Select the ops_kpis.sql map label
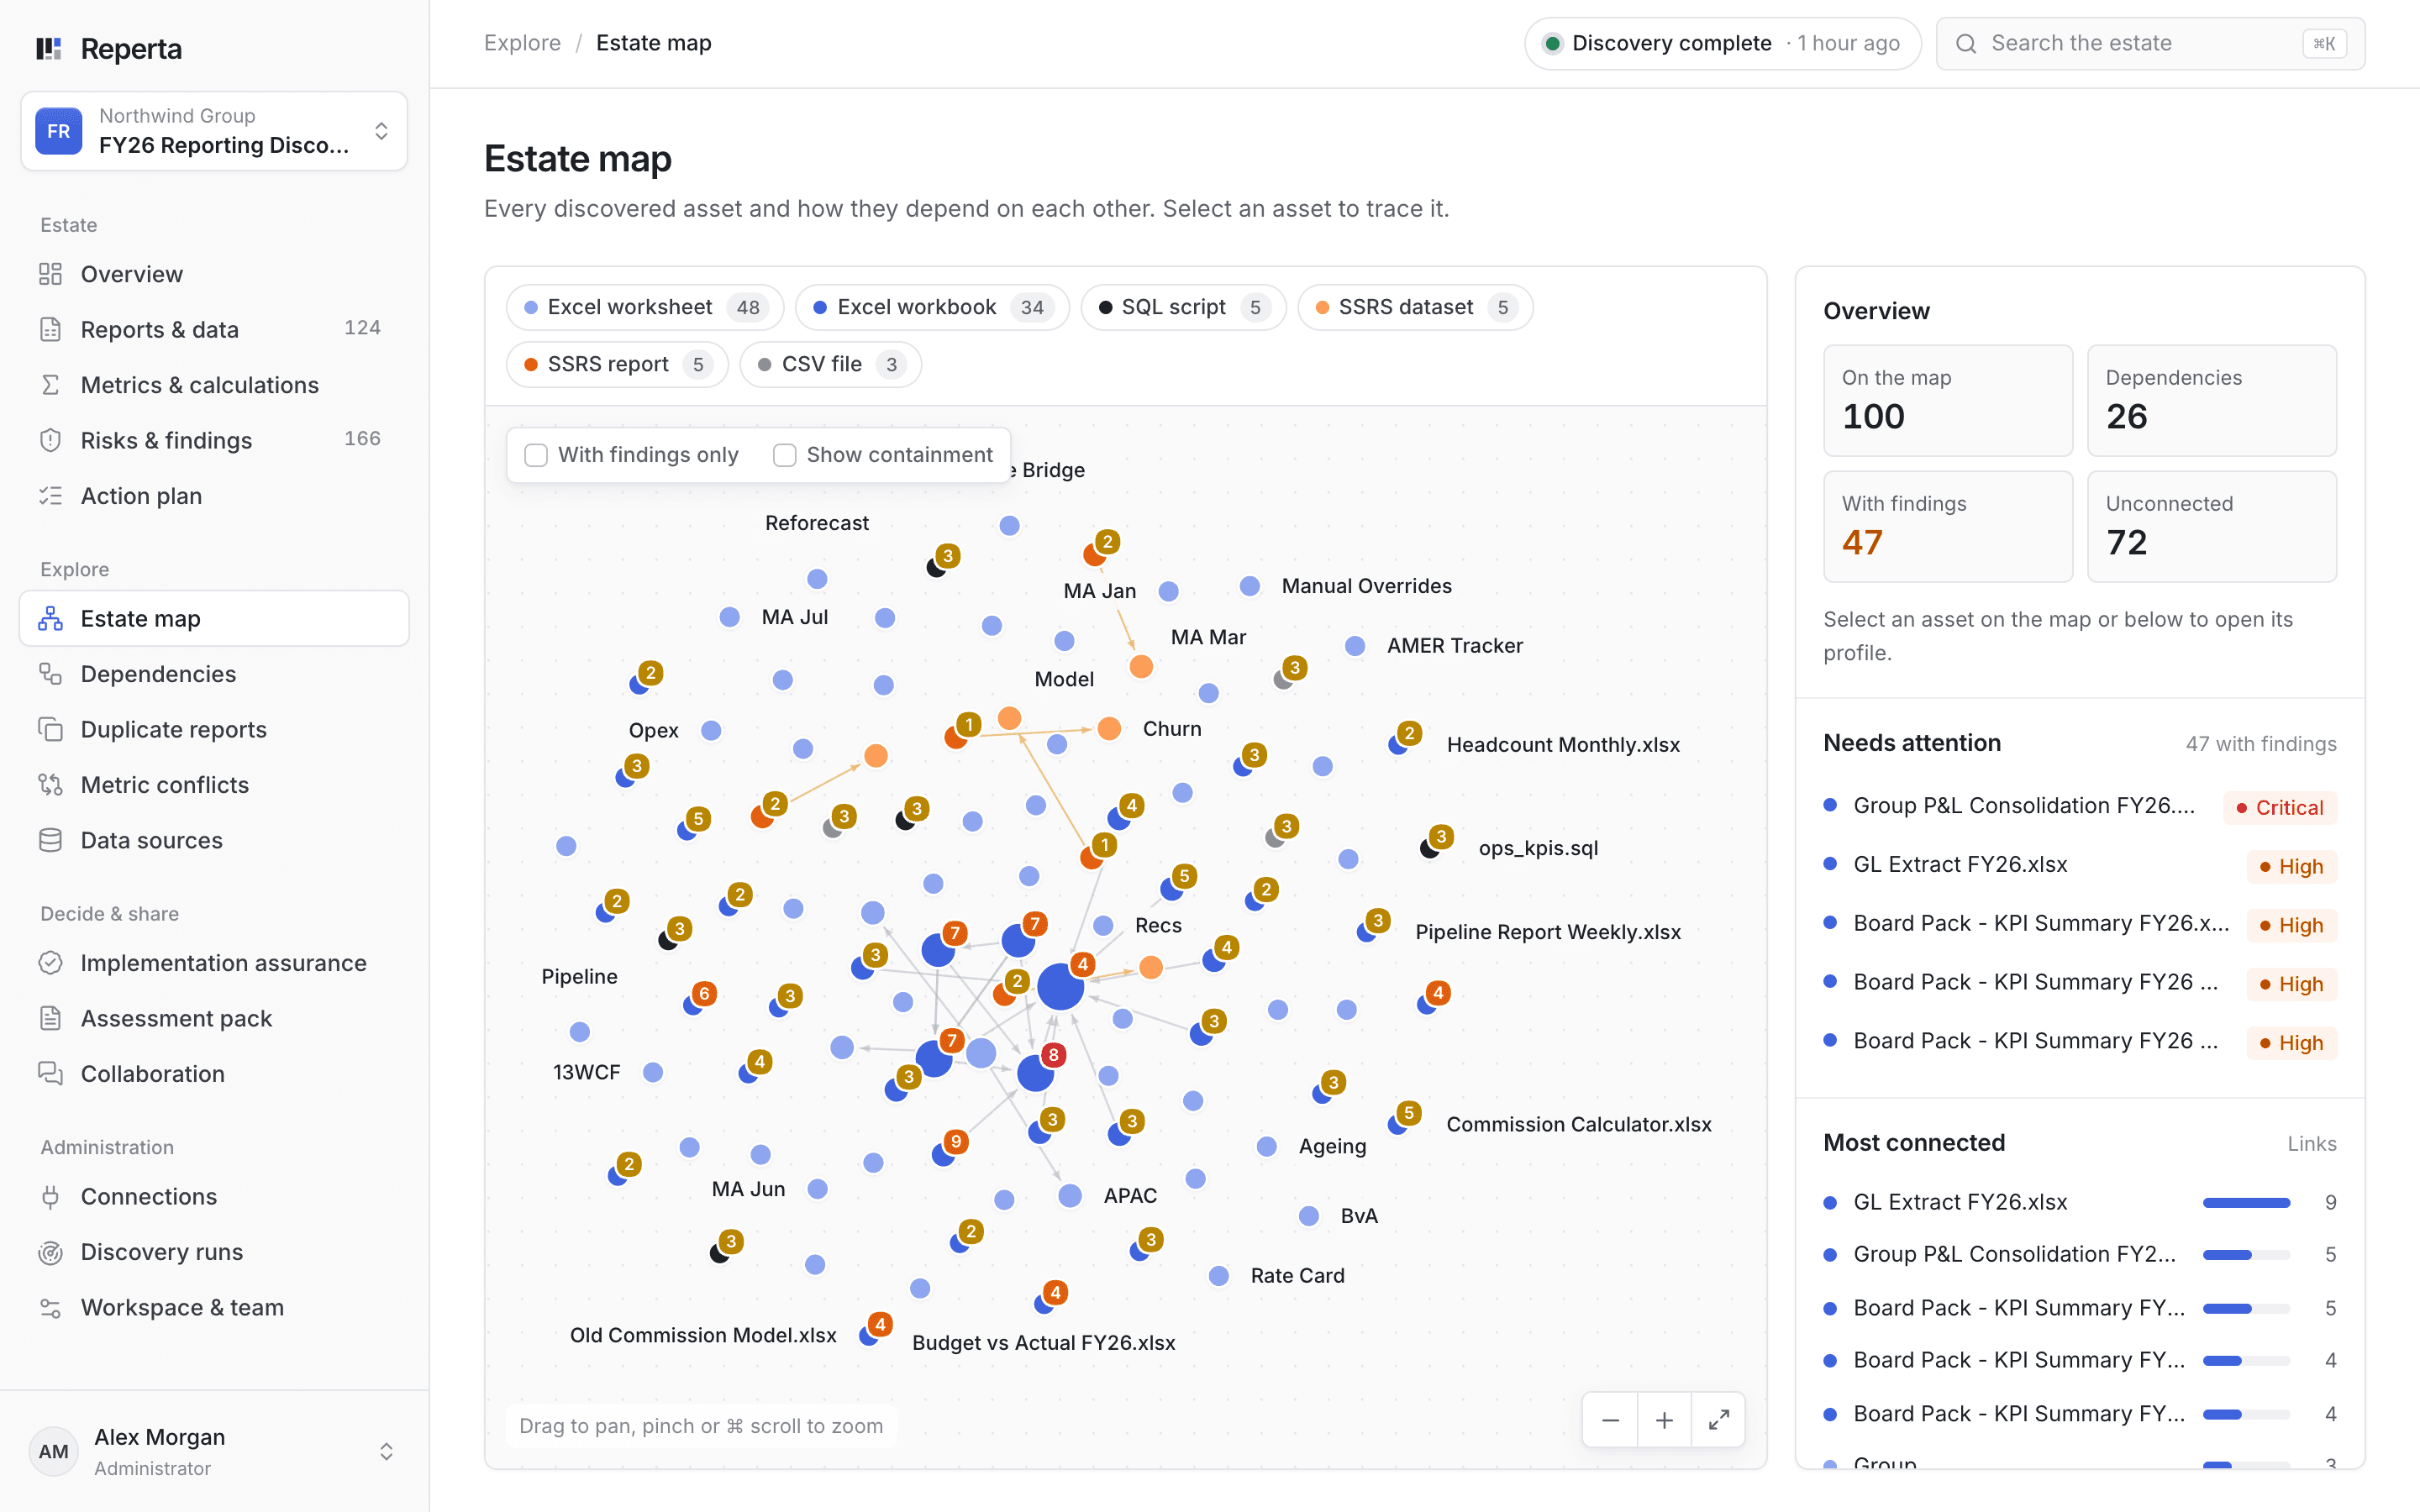The height and width of the screenshot is (1512, 2420). tap(1538, 848)
